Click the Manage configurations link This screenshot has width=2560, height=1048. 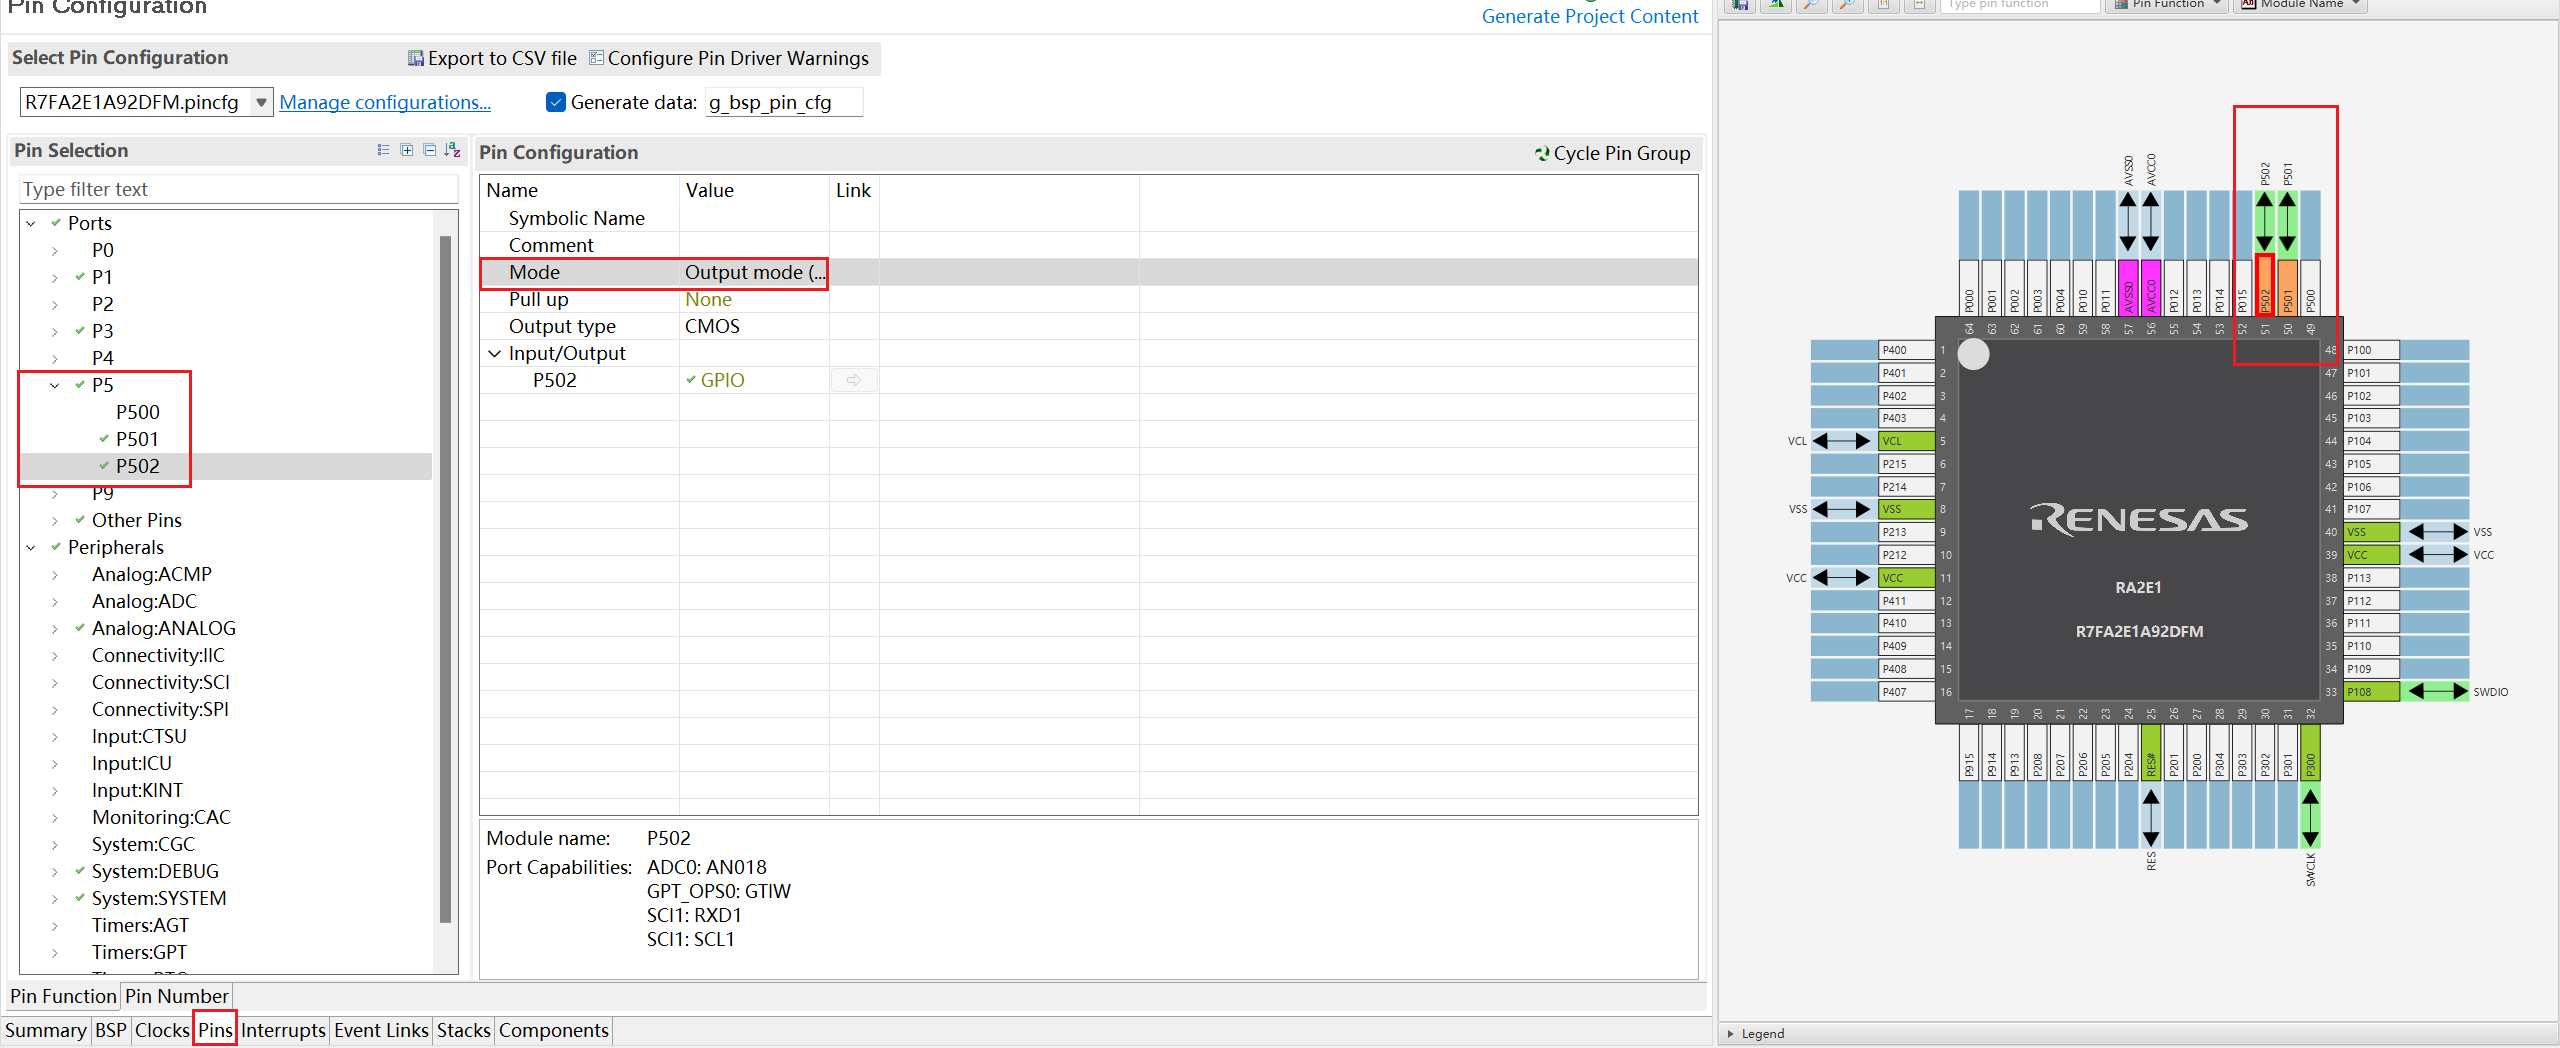(x=385, y=102)
